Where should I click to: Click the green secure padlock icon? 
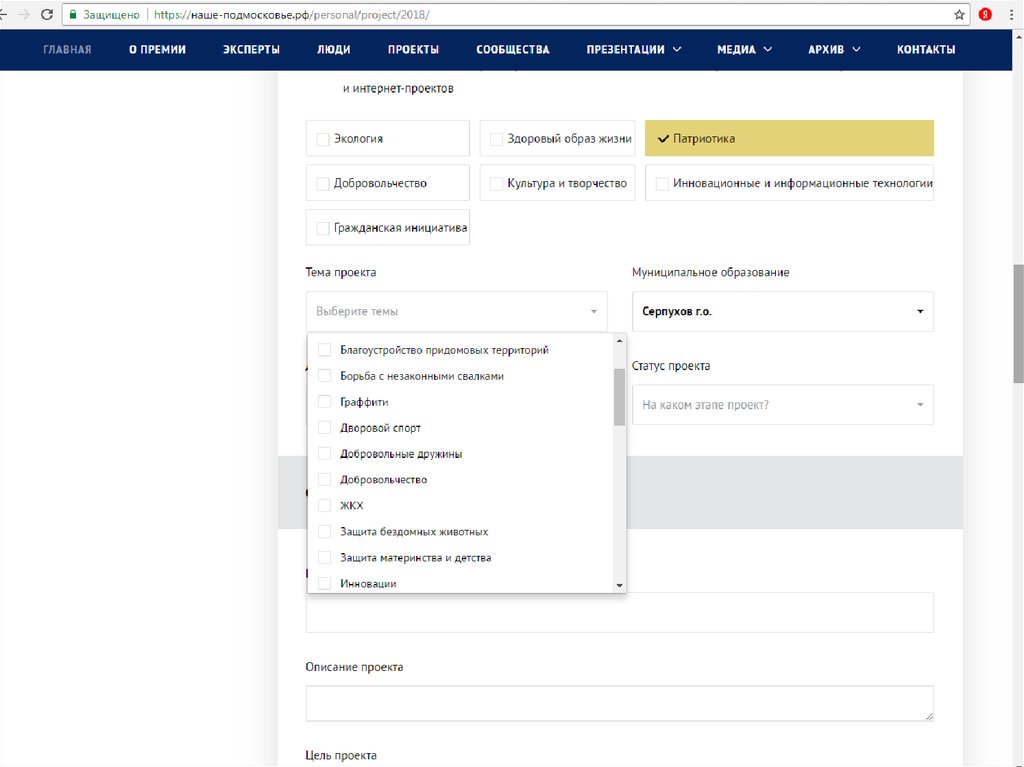click(x=73, y=16)
